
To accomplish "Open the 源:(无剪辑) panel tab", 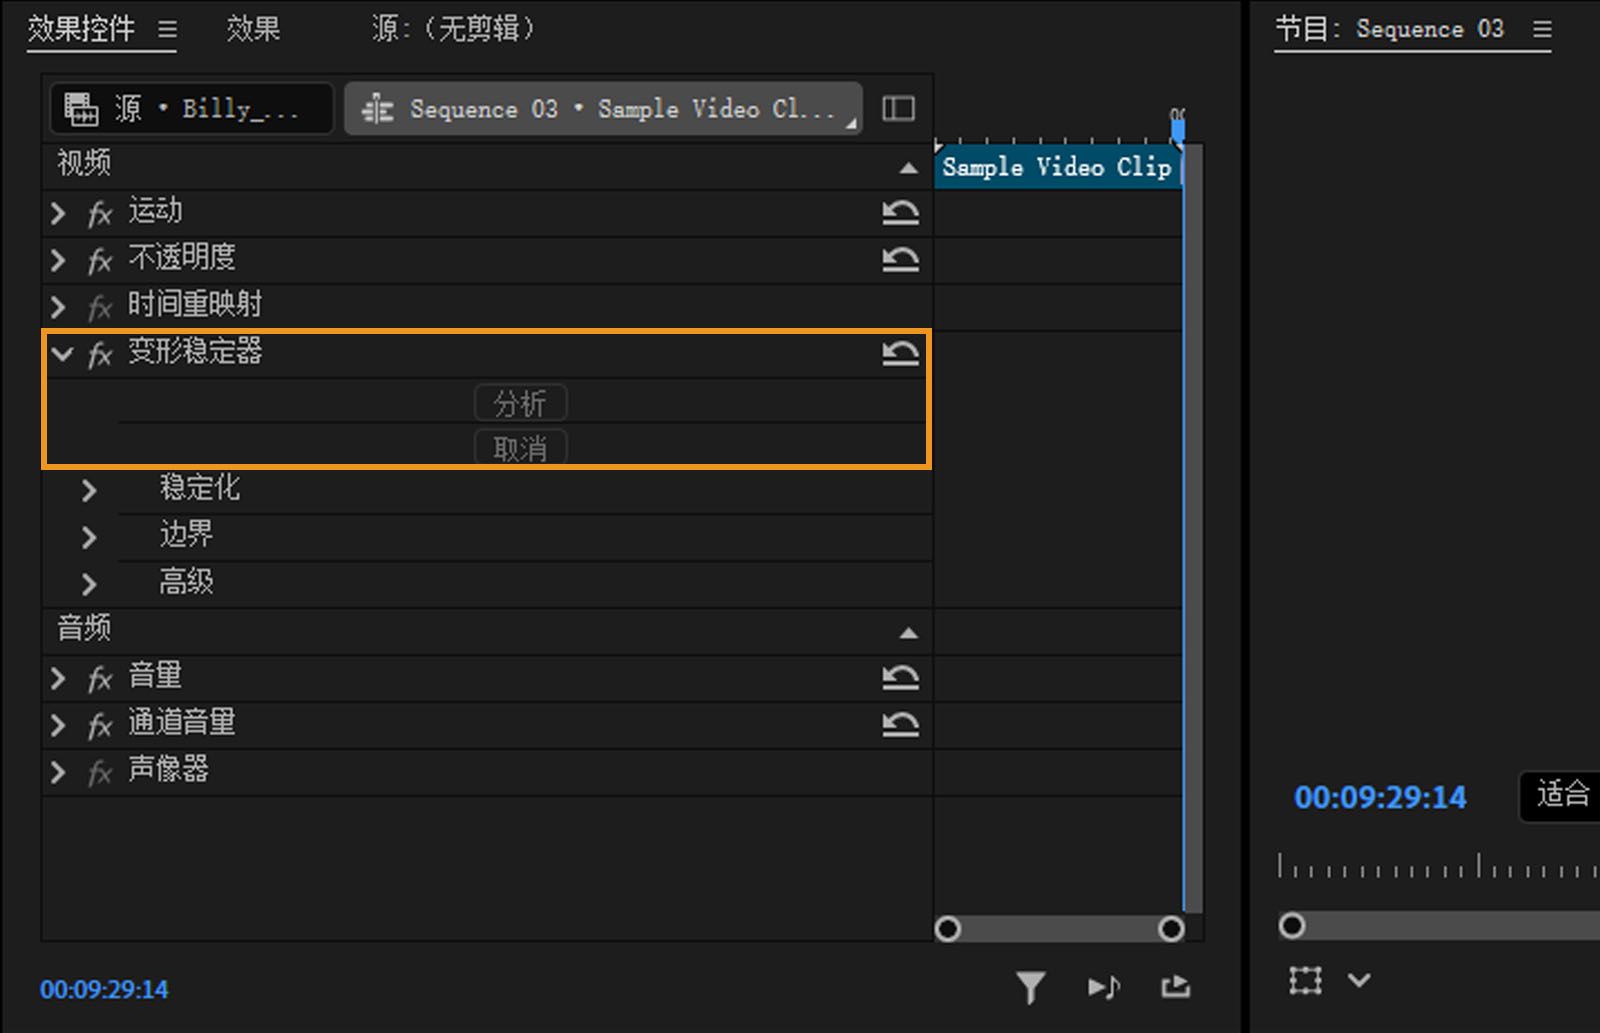I will pyautogui.click(x=453, y=29).
